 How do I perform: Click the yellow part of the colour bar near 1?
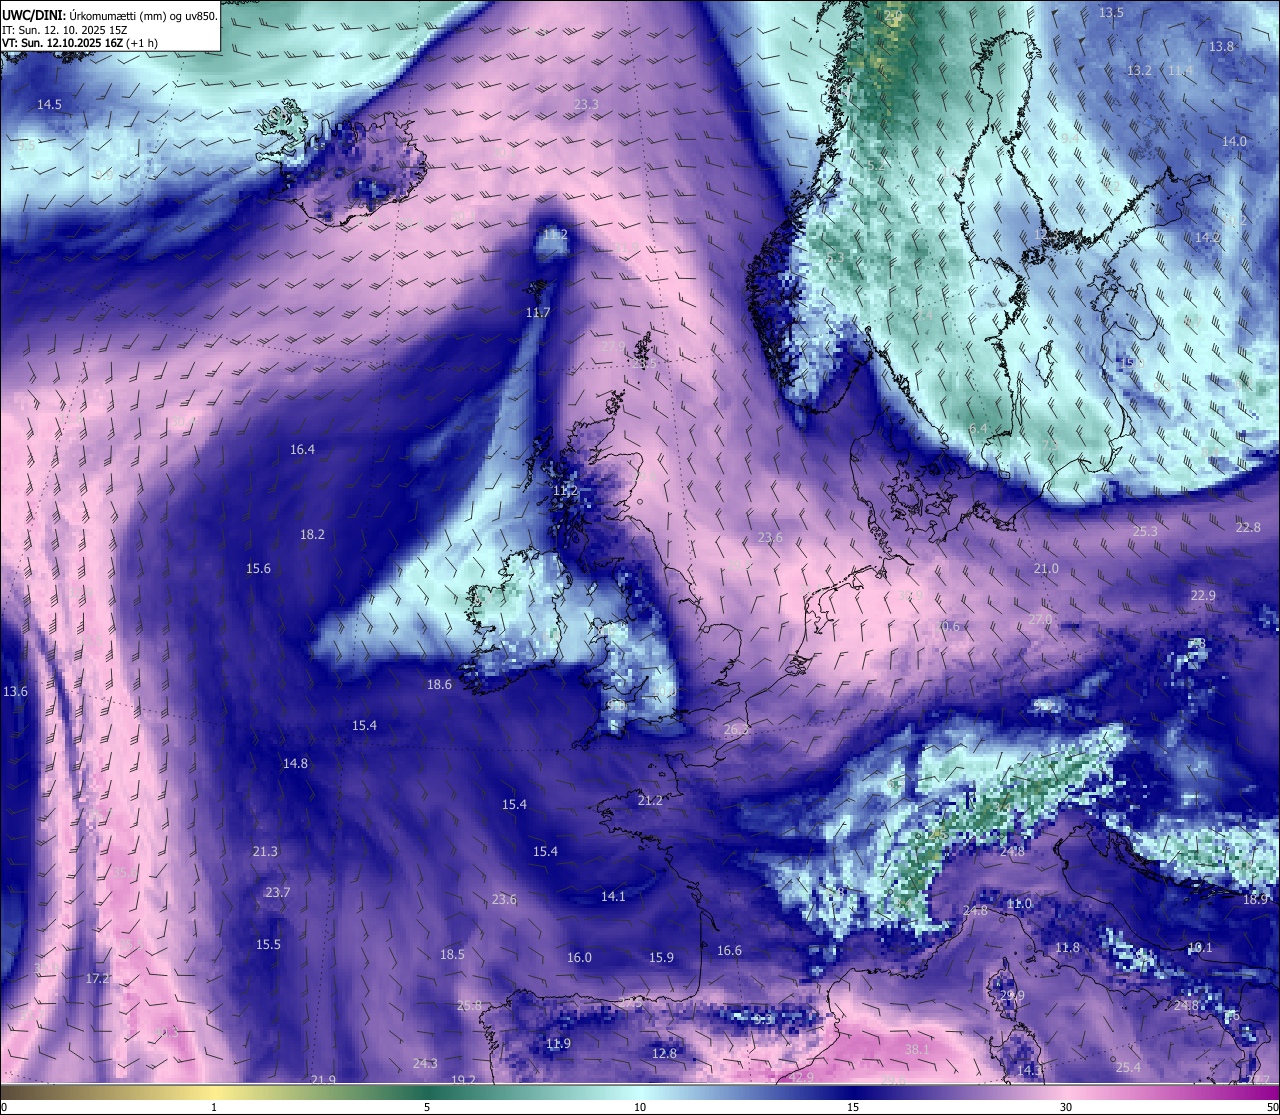point(213,1091)
